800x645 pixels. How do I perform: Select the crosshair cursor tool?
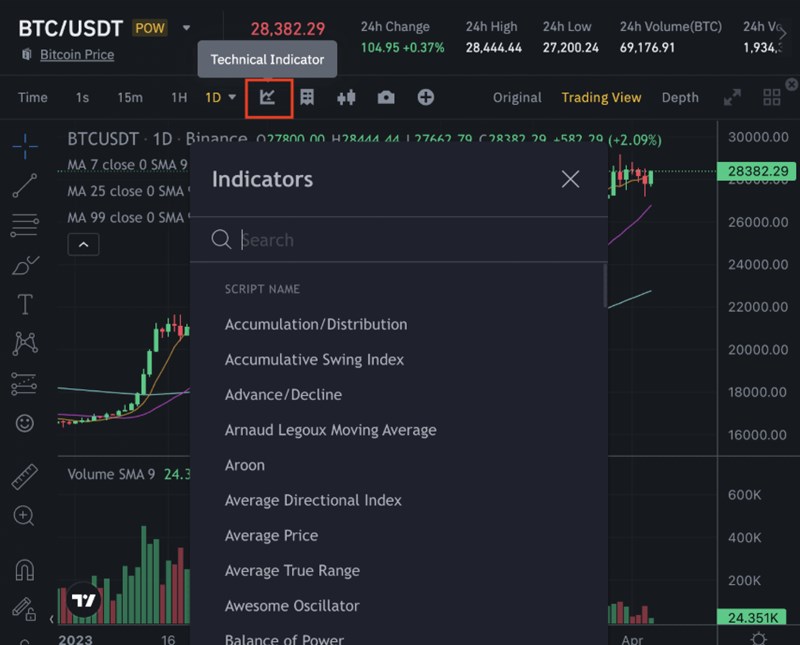click(x=25, y=148)
